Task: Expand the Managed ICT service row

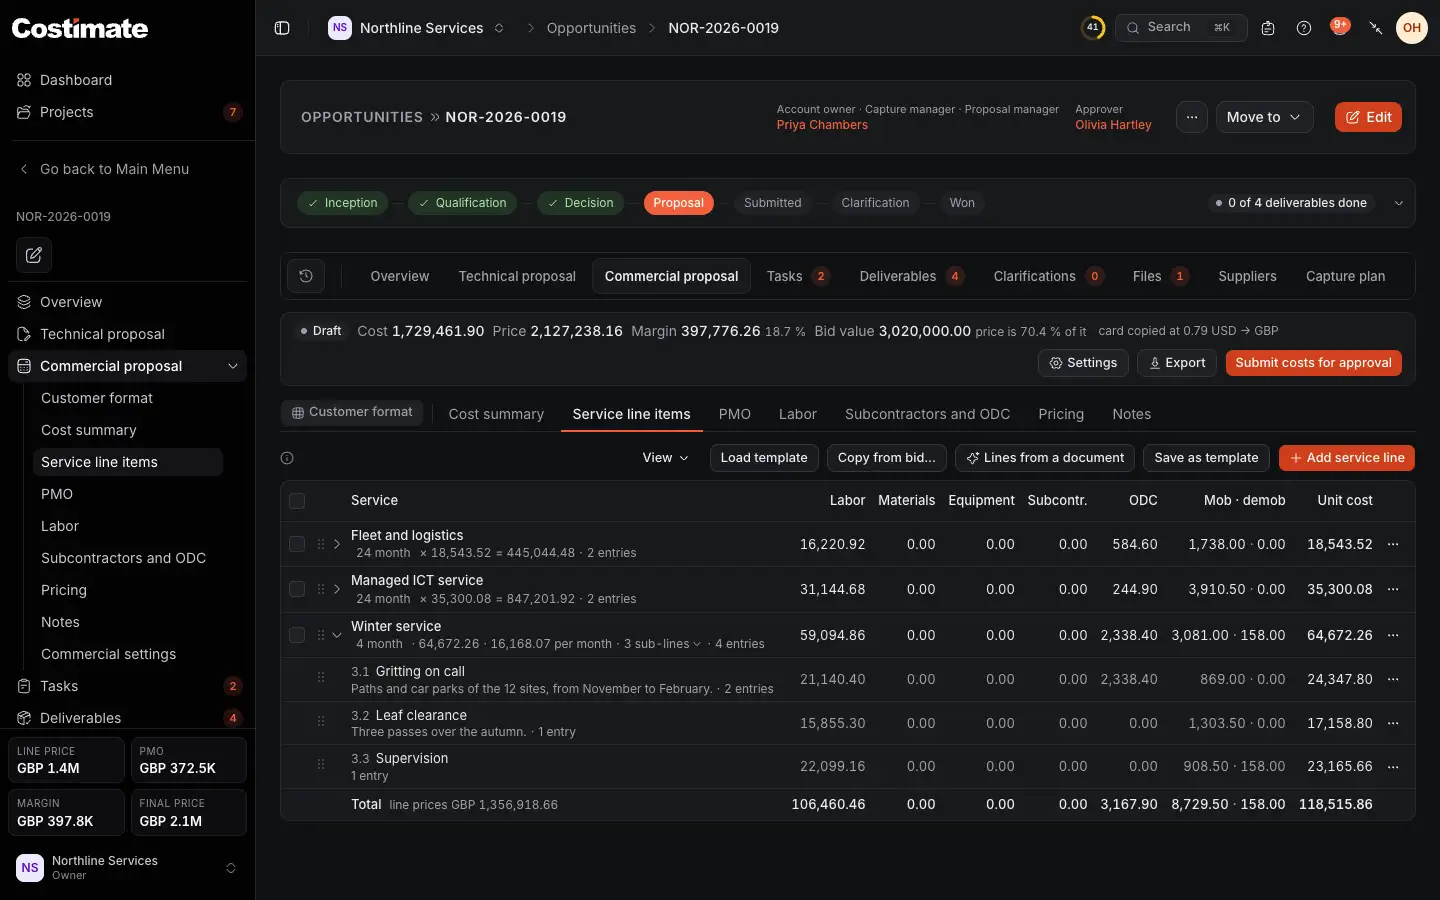Action: (337, 589)
